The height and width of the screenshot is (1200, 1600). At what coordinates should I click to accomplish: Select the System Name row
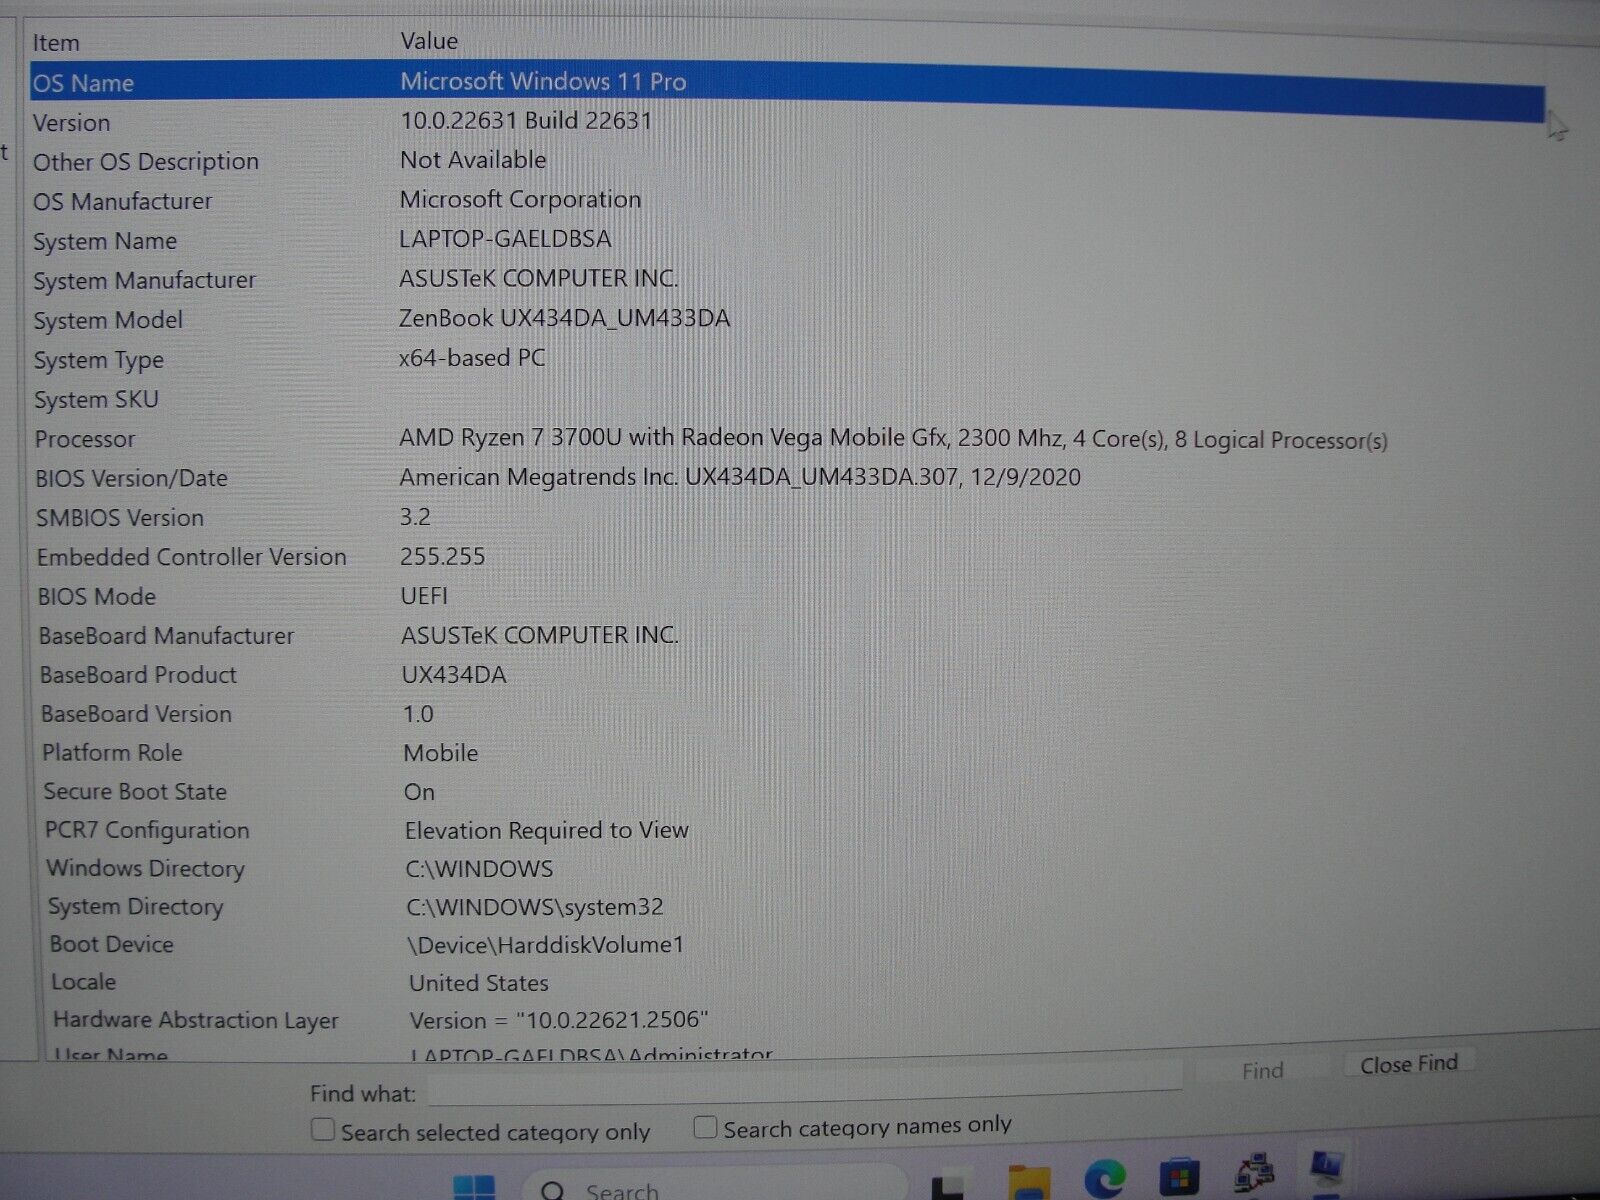[787, 240]
